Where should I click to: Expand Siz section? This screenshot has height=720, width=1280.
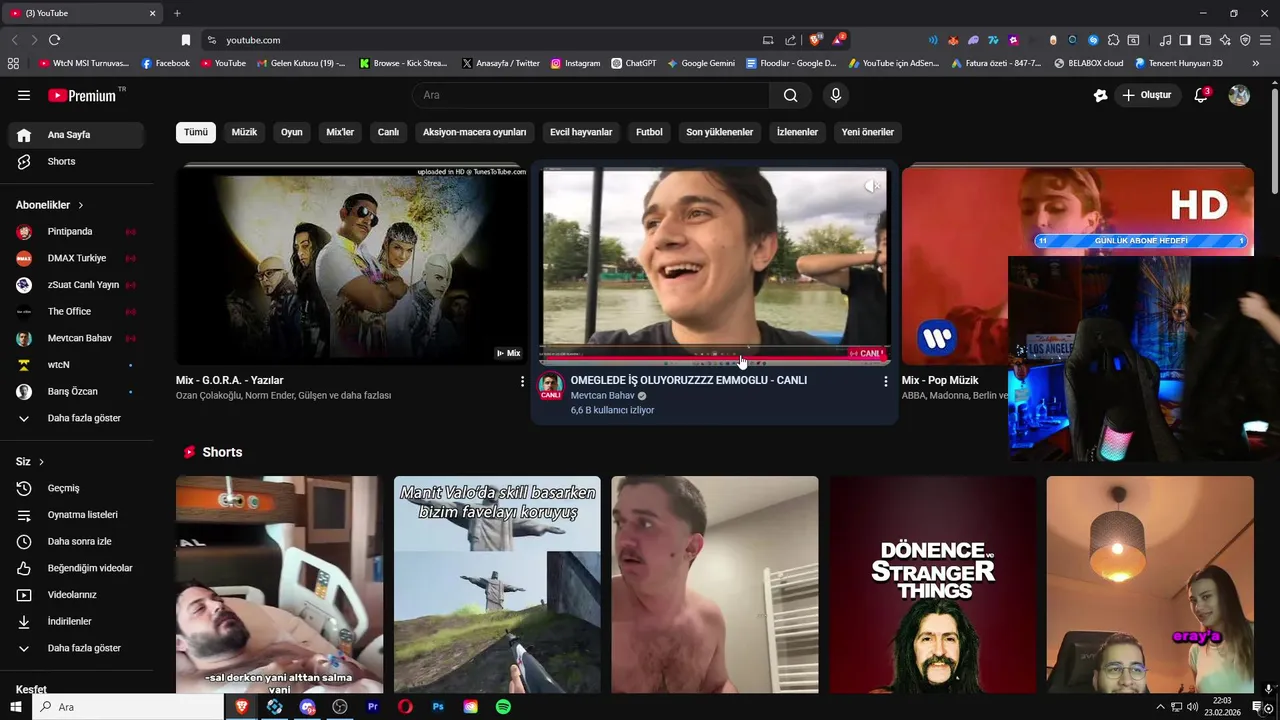tap(30, 462)
